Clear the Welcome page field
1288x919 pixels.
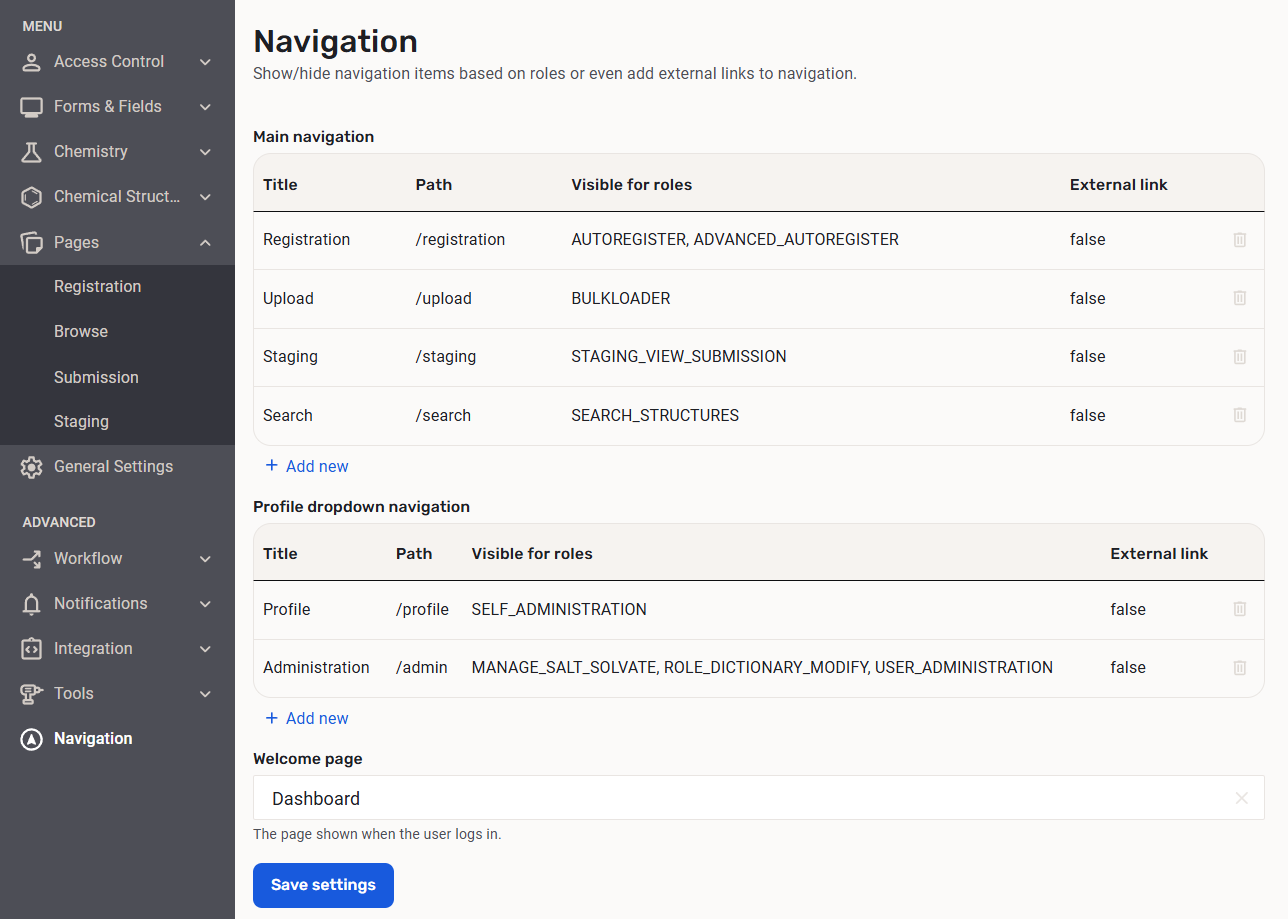1241,798
